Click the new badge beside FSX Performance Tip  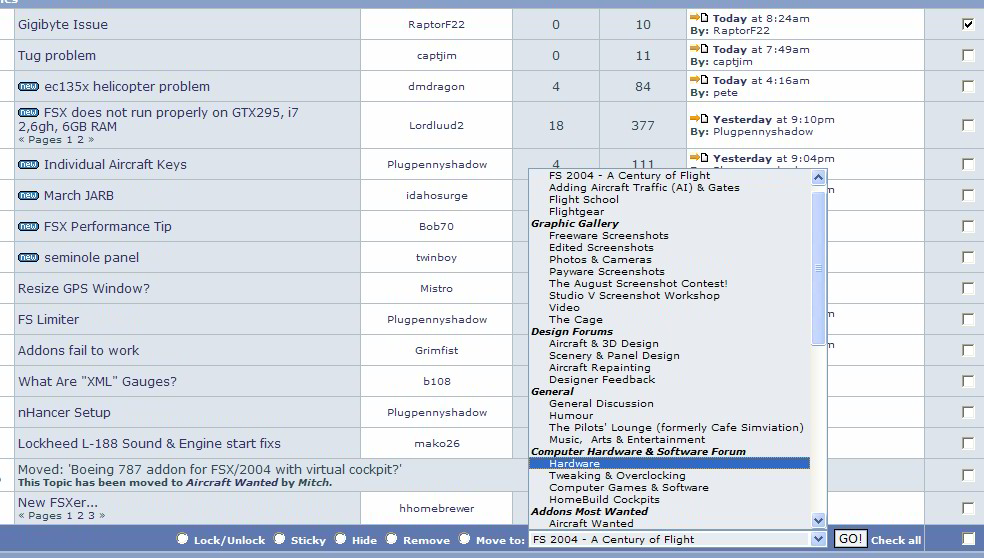click(x=28, y=227)
